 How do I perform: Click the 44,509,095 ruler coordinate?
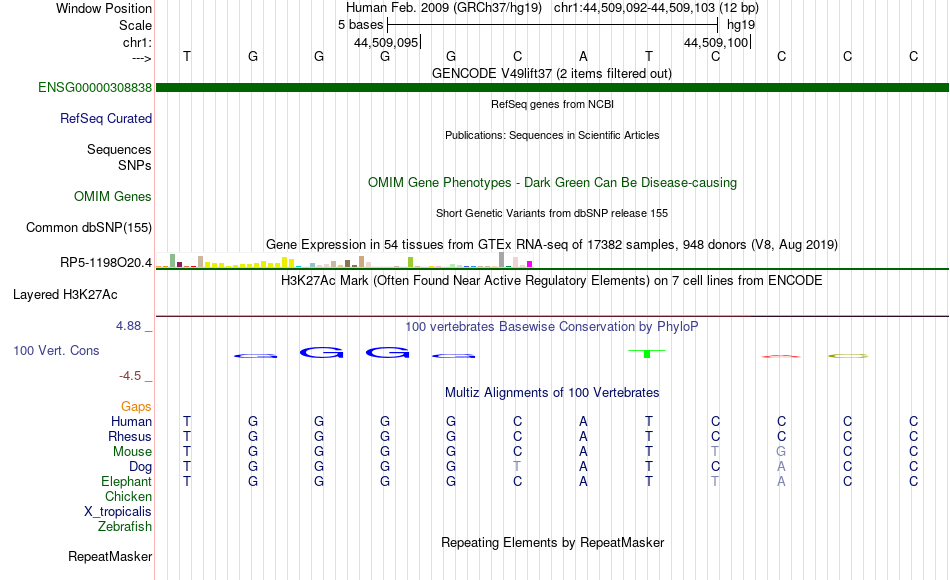(386, 42)
